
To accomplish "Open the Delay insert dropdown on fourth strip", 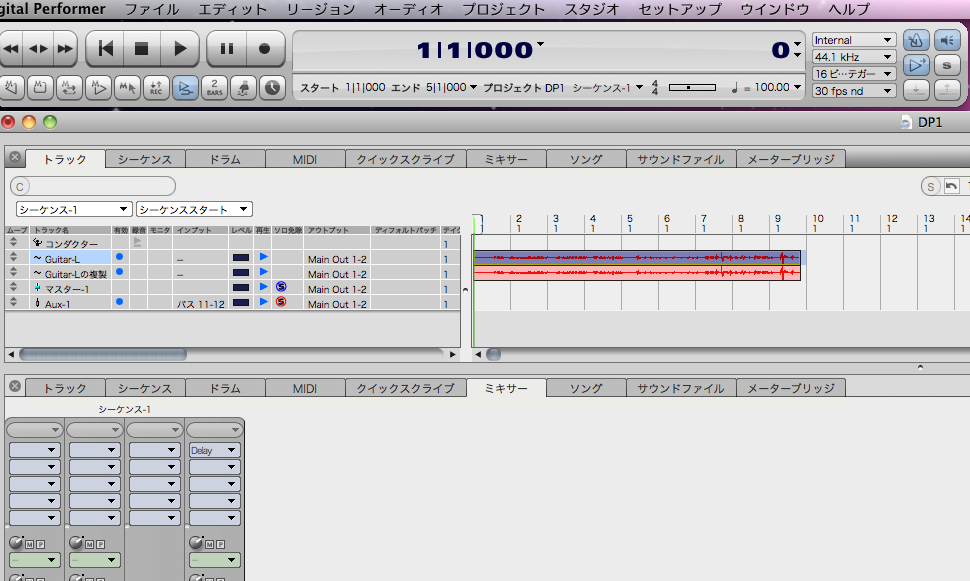I will [215, 450].
